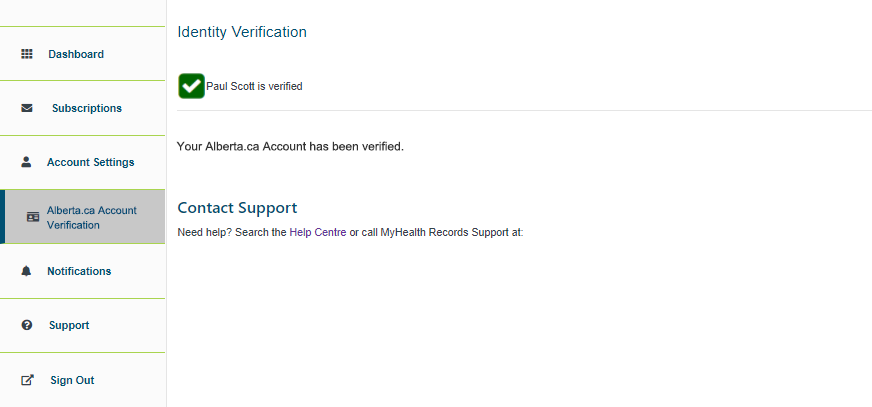The image size is (872, 407).
Task: Go to Subscriptions in sidebar
Action: click(x=87, y=108)
